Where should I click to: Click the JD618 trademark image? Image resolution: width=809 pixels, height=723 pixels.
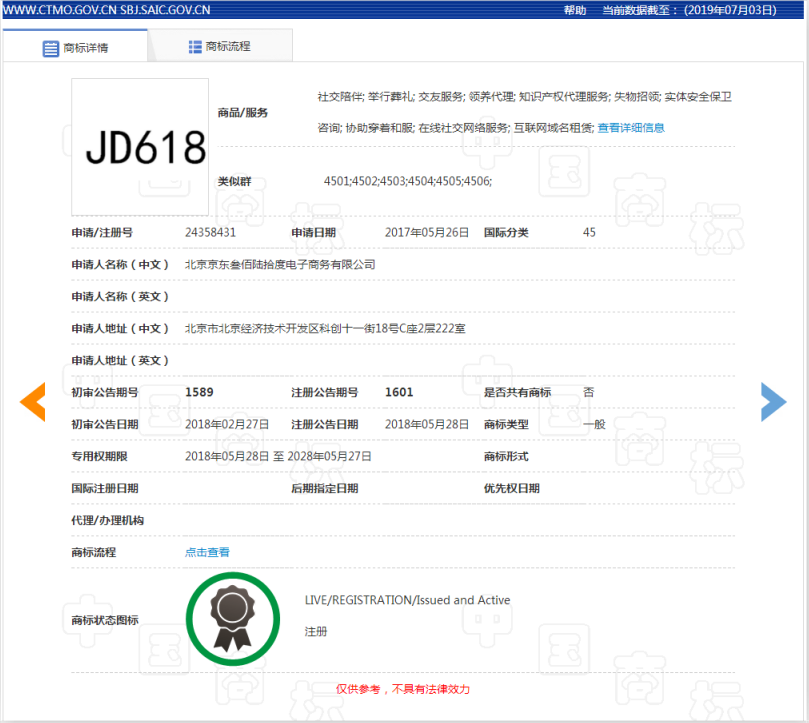point(140,147)
